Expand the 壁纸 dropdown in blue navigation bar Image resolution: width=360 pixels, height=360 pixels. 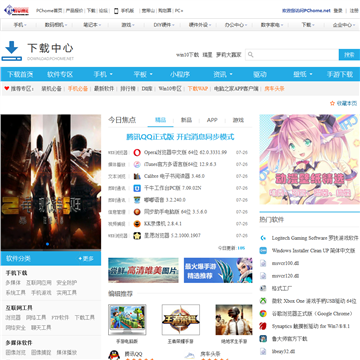coord(303,74)
